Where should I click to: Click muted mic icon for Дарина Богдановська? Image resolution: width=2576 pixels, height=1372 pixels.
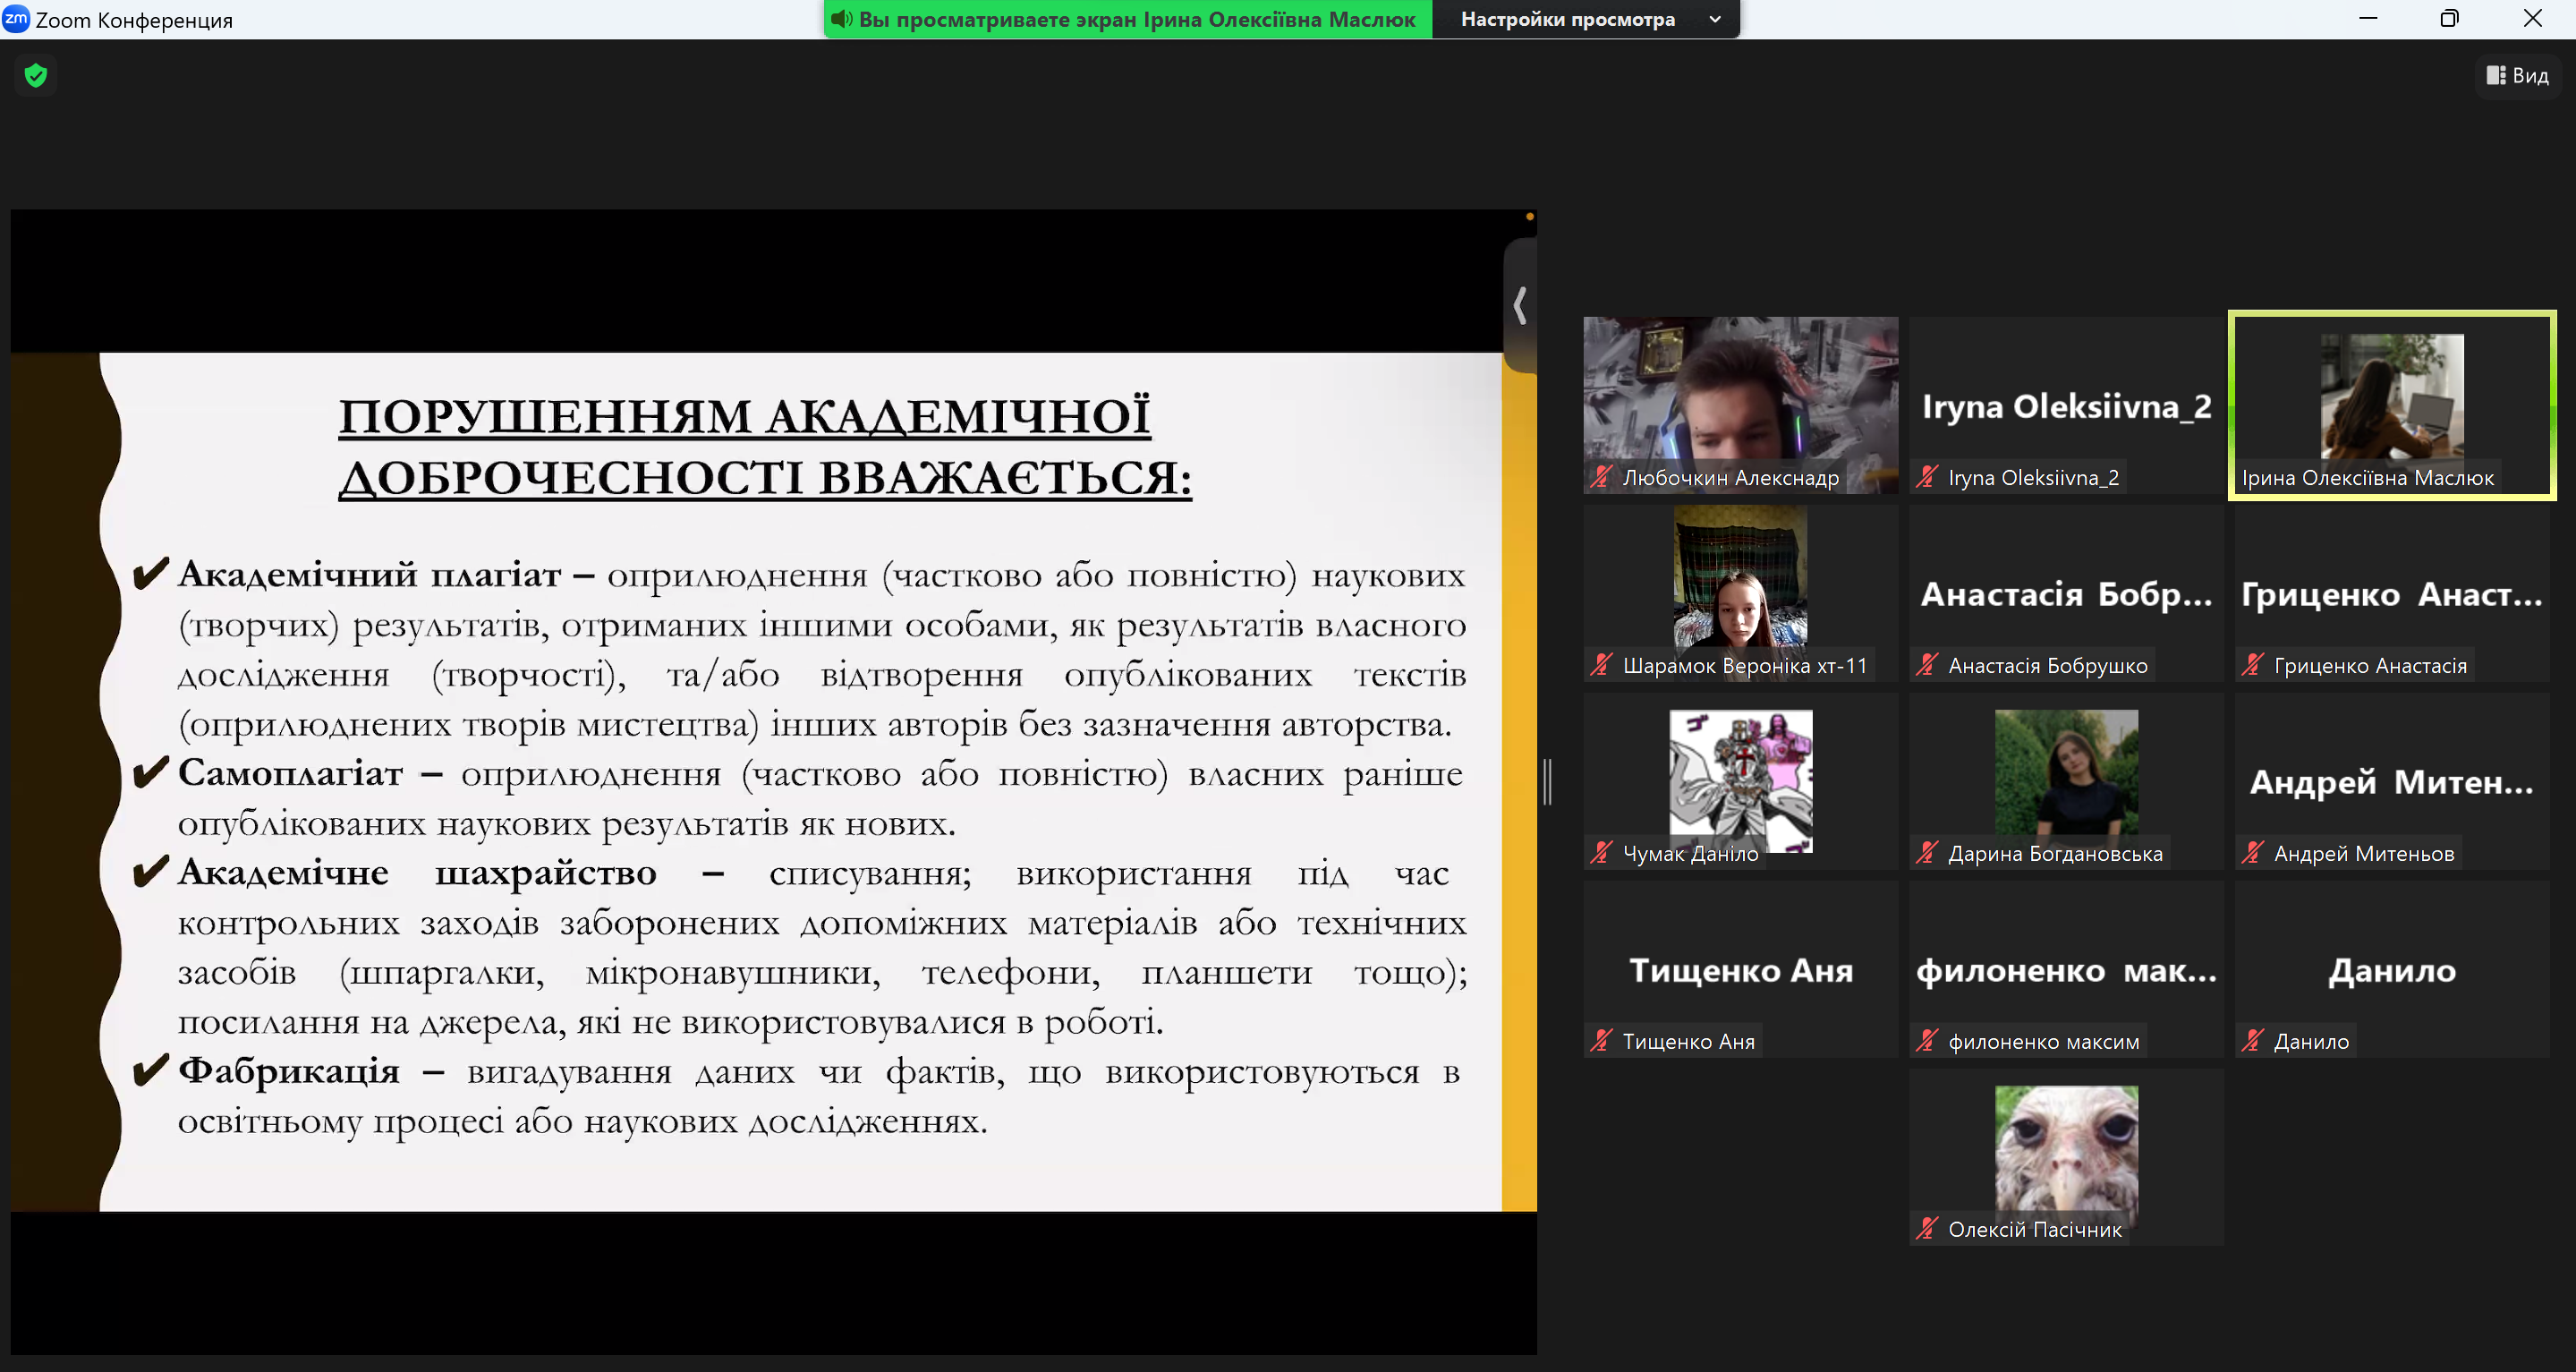pyautogui.click(x=1927, y=853)
